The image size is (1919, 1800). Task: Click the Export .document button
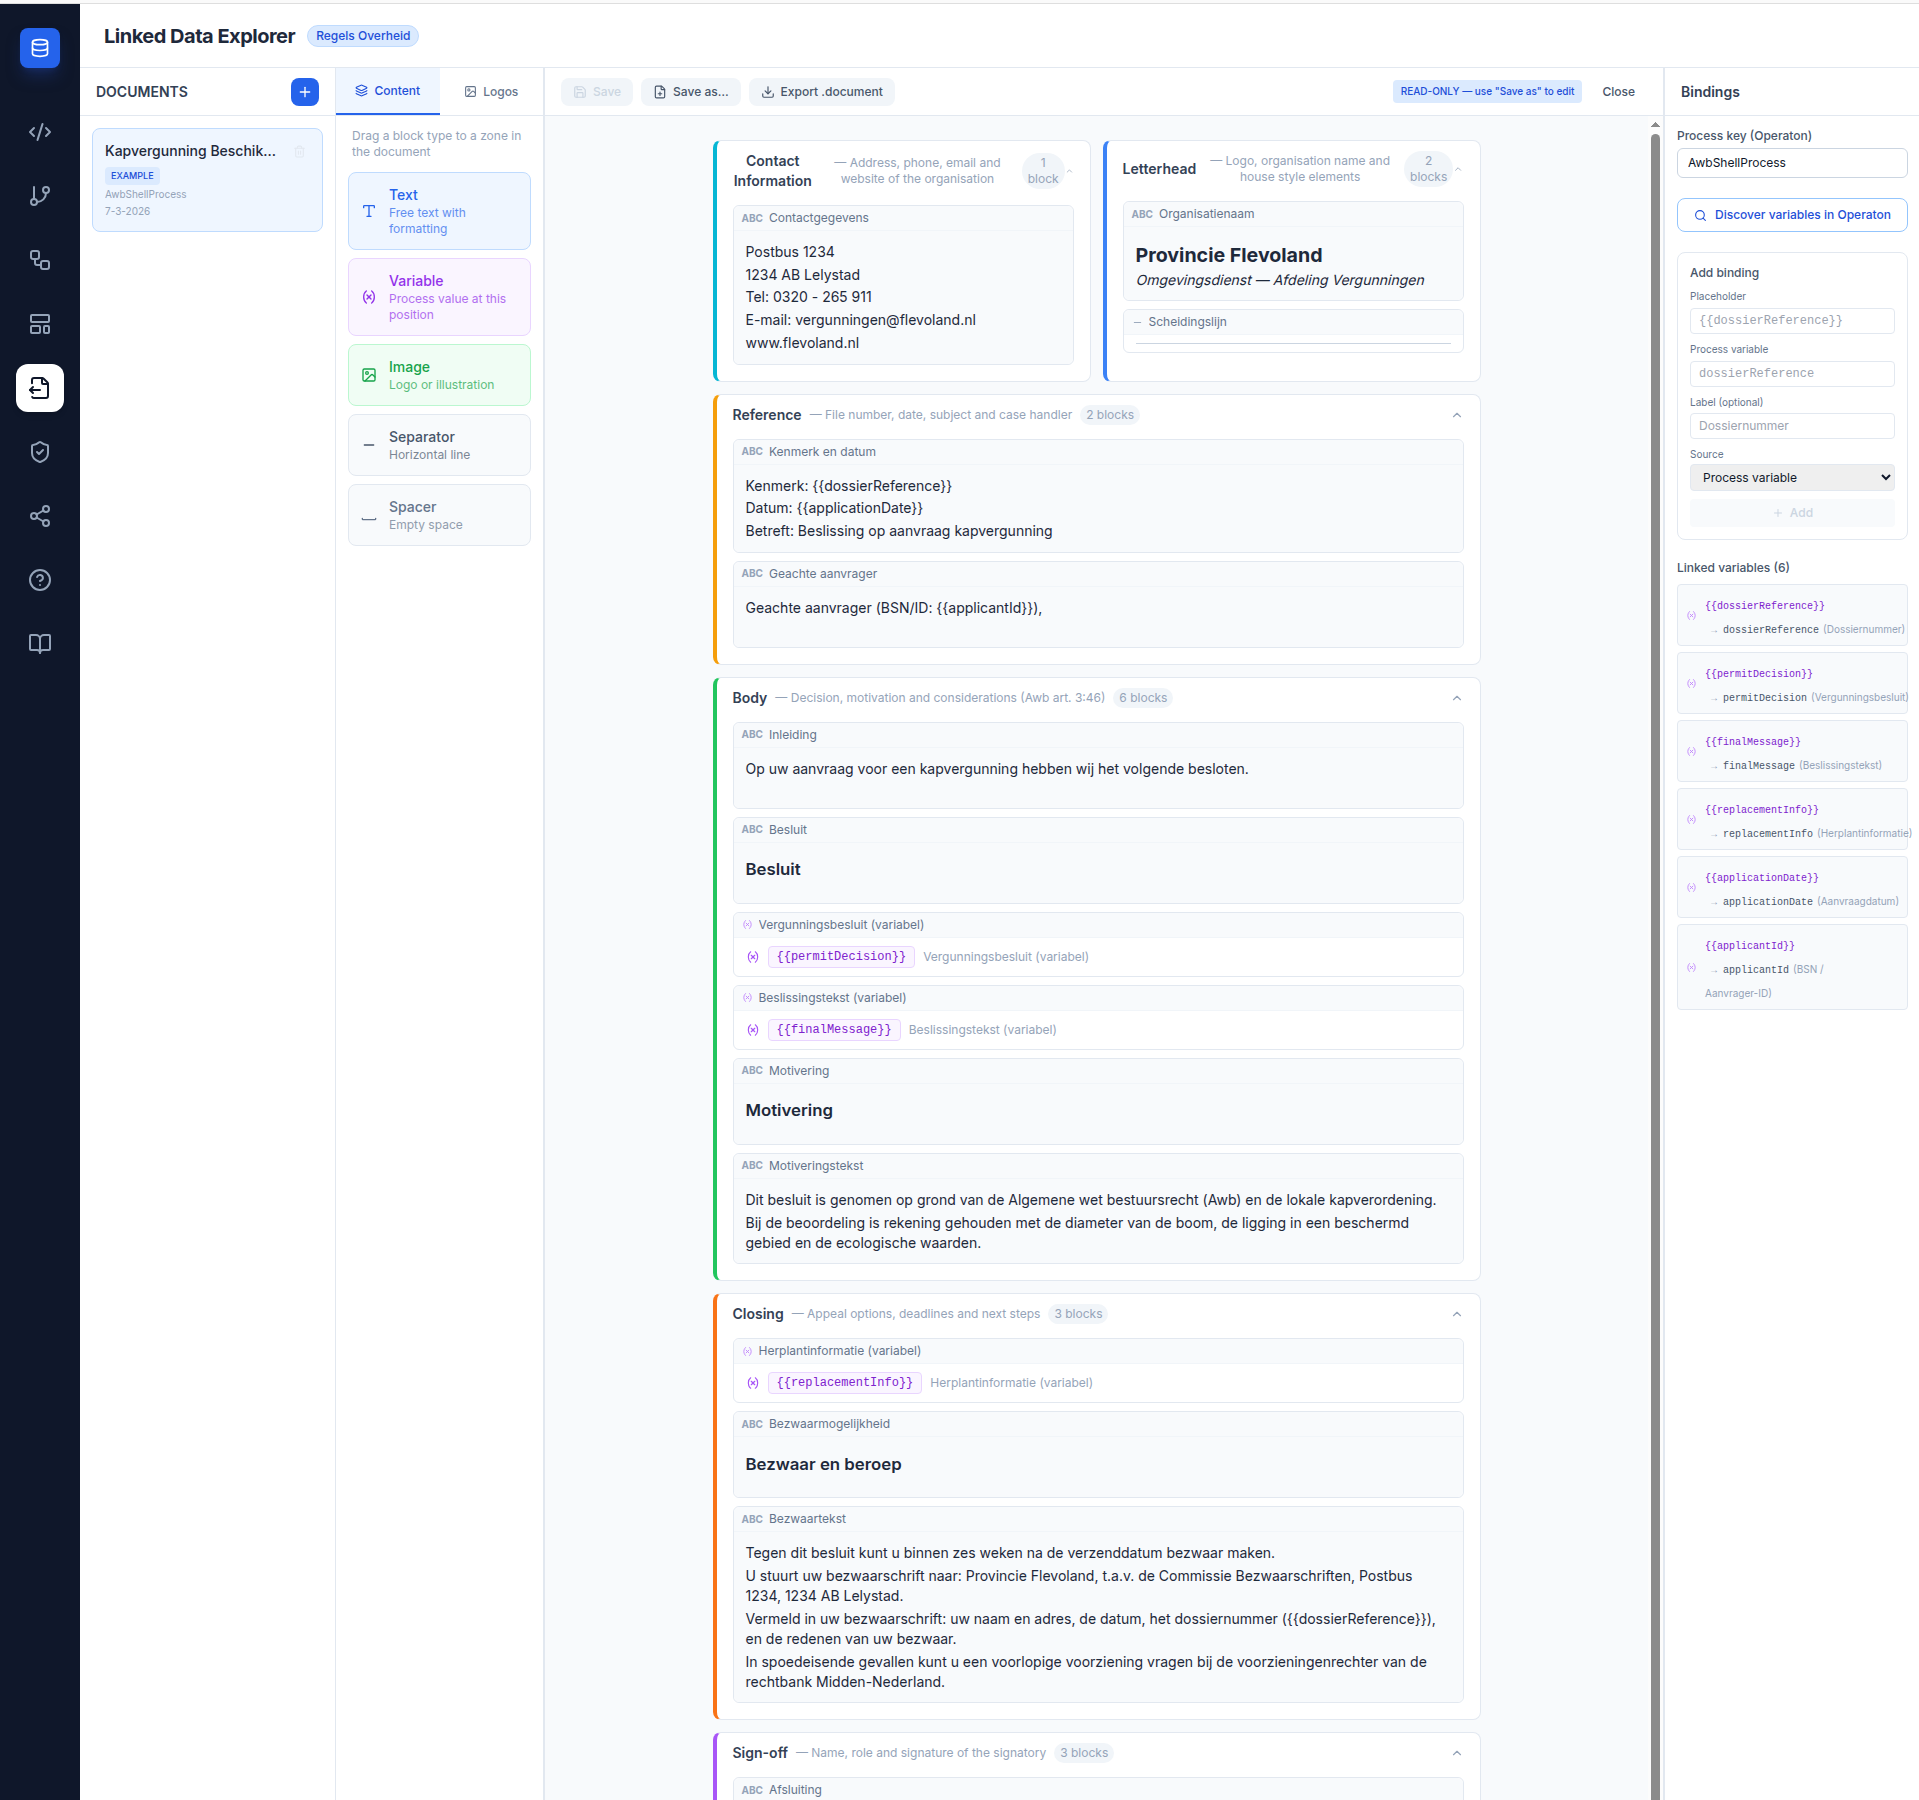point(821,91)
